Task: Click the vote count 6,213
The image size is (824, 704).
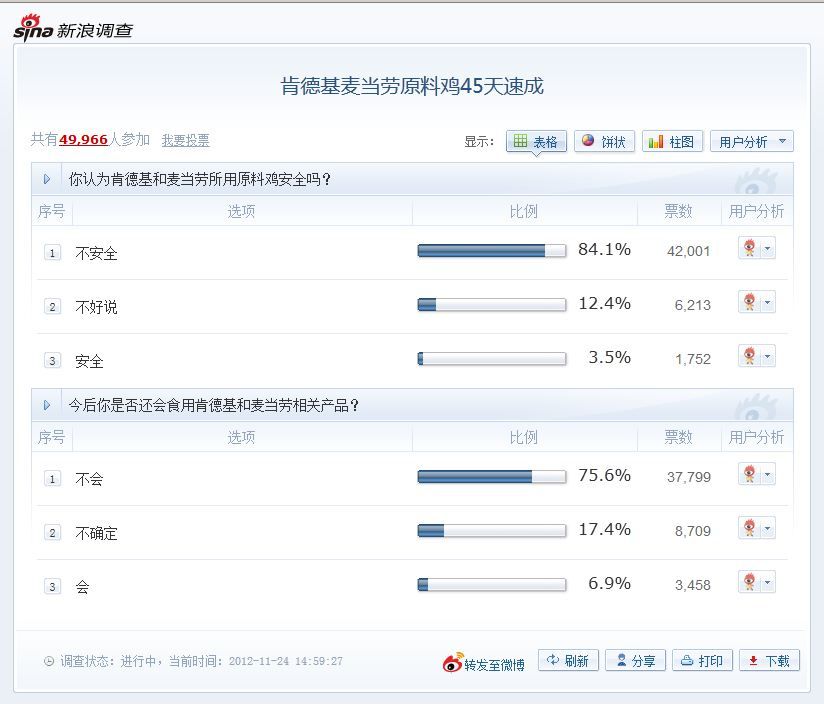Action: coord(693,305)
